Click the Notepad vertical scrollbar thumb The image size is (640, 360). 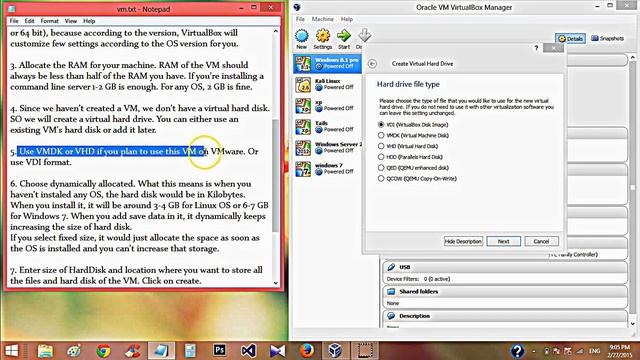(x=276, y=176)
